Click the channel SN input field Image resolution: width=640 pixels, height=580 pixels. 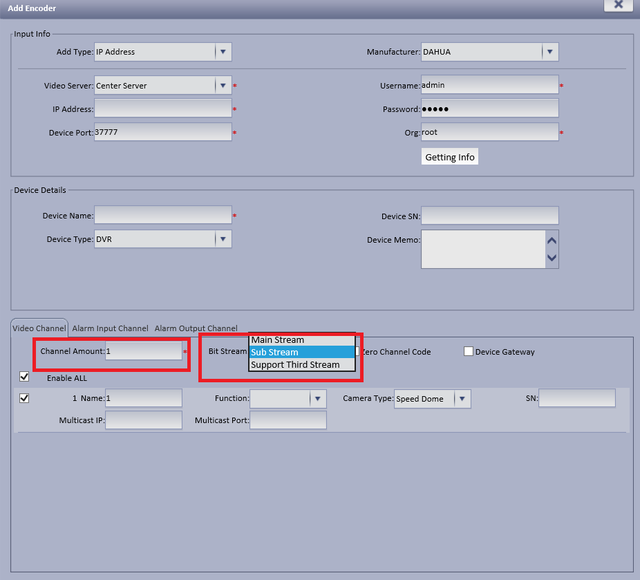point(577,398)
